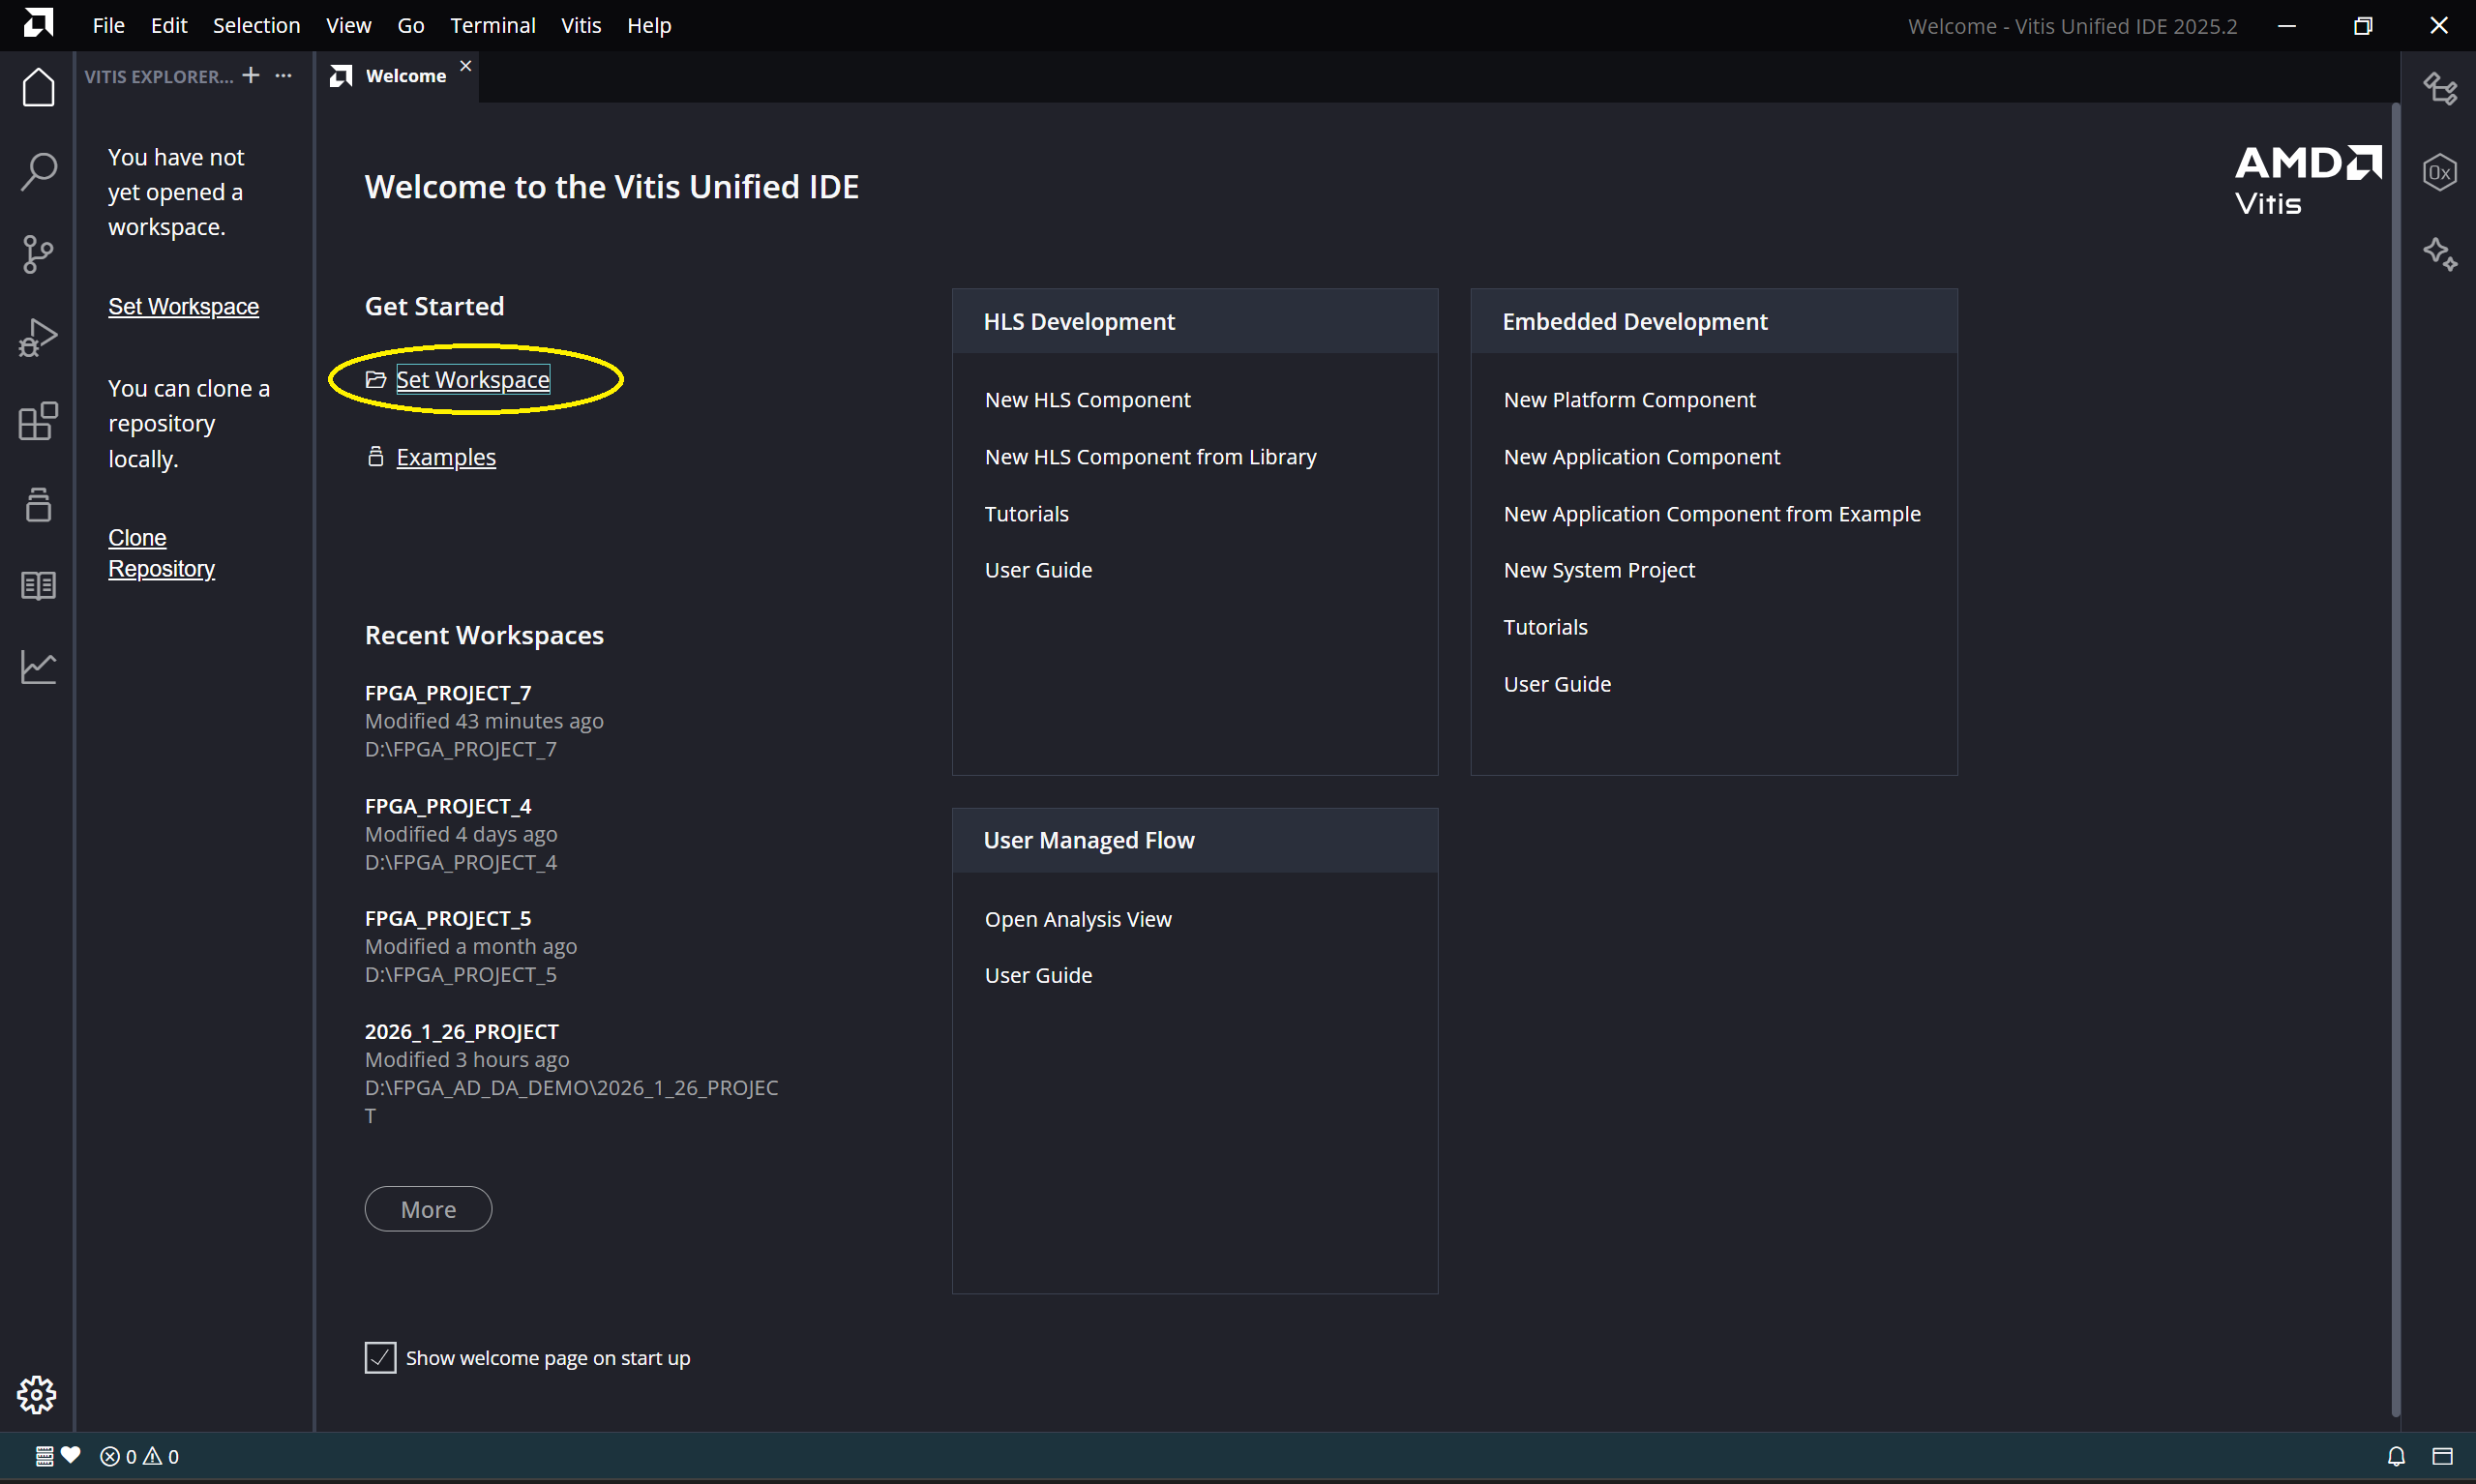Click the Clone Repository link
Viewport: 2476px width, 1484px height.
point(161,553)
